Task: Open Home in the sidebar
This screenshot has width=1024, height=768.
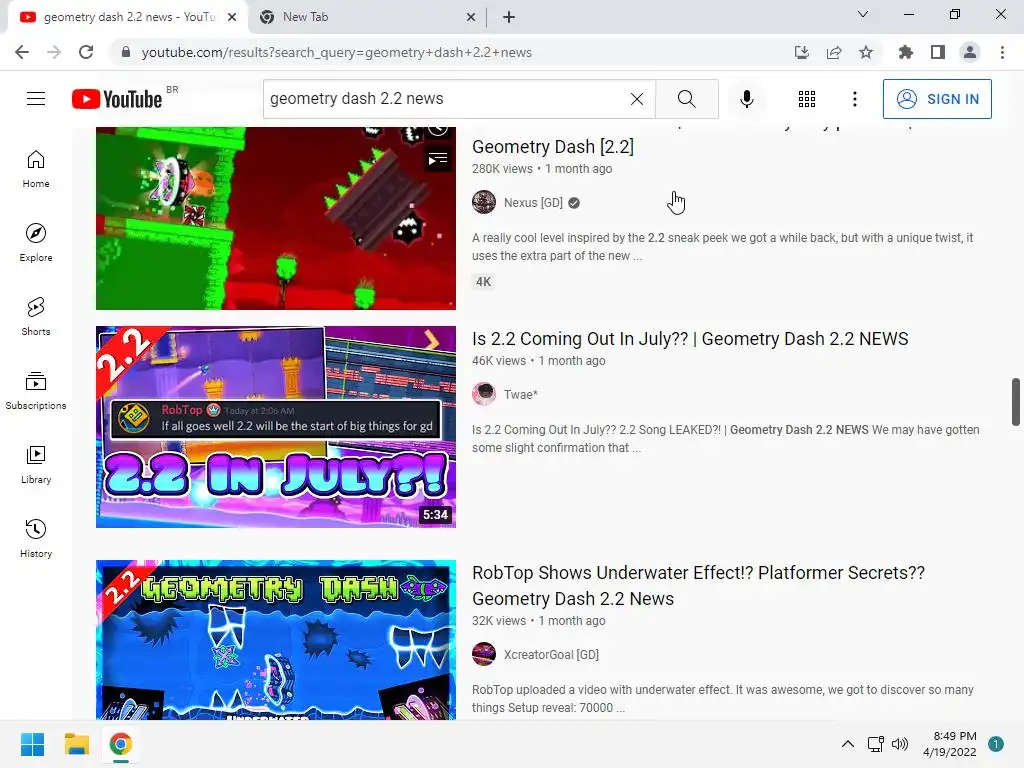Action: (x=36, y=168)
